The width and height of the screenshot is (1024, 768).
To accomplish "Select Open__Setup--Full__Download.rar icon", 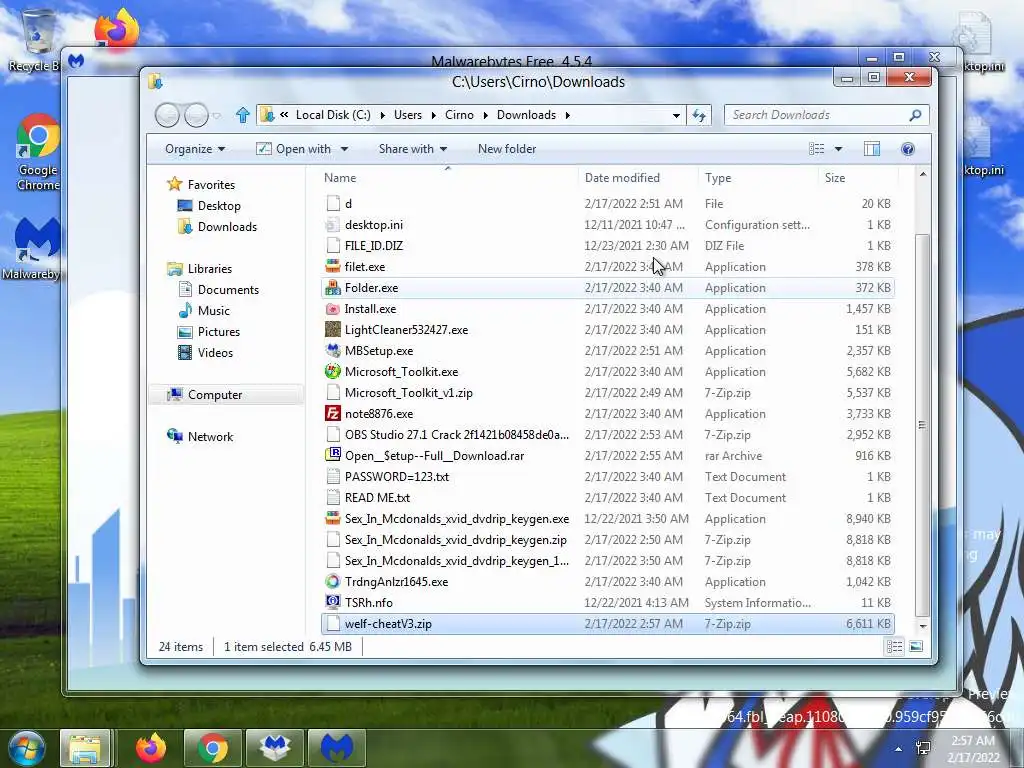I will (333, 455).
